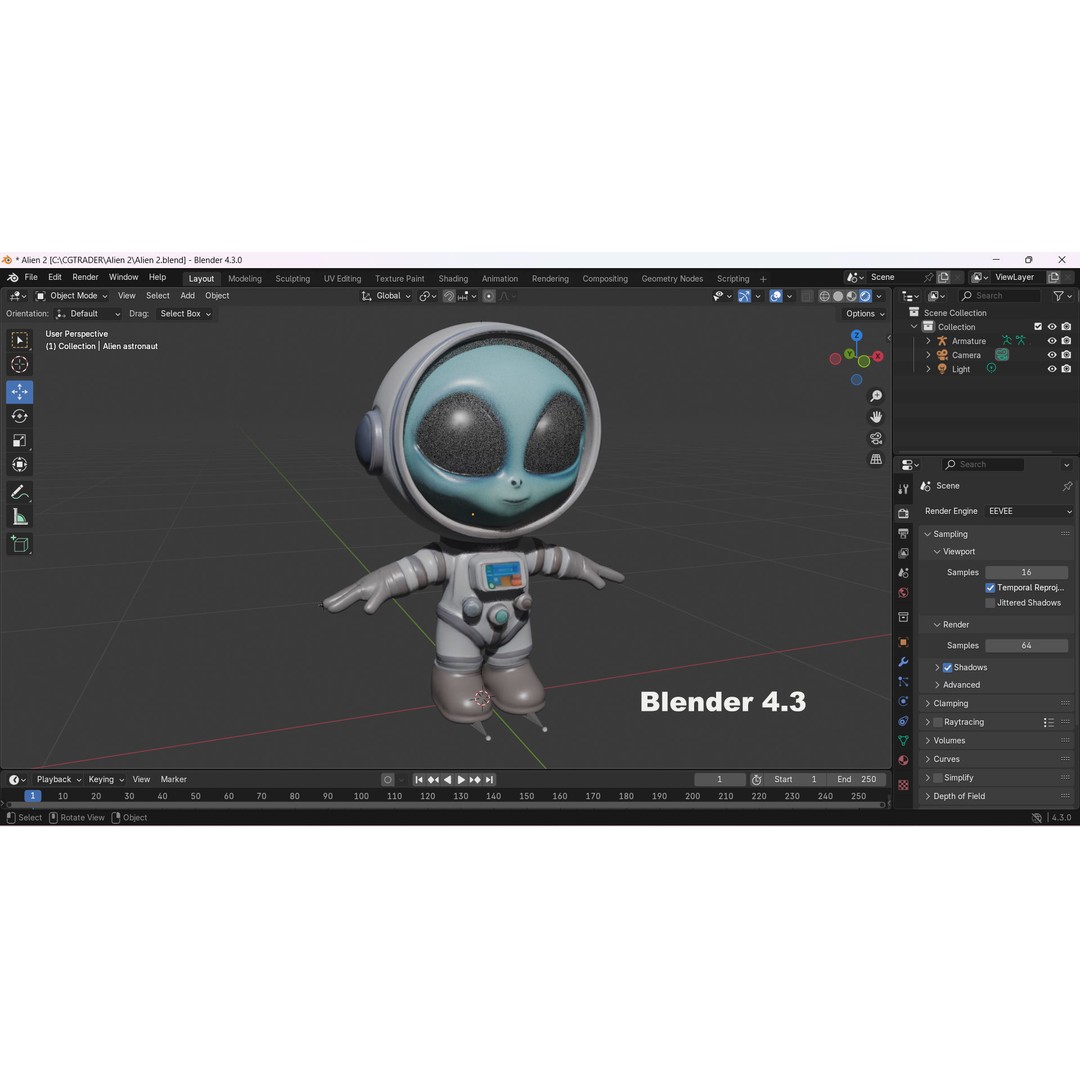Open the File menu
Viewport: 1080px width, 1080px height.
point(31,278)
